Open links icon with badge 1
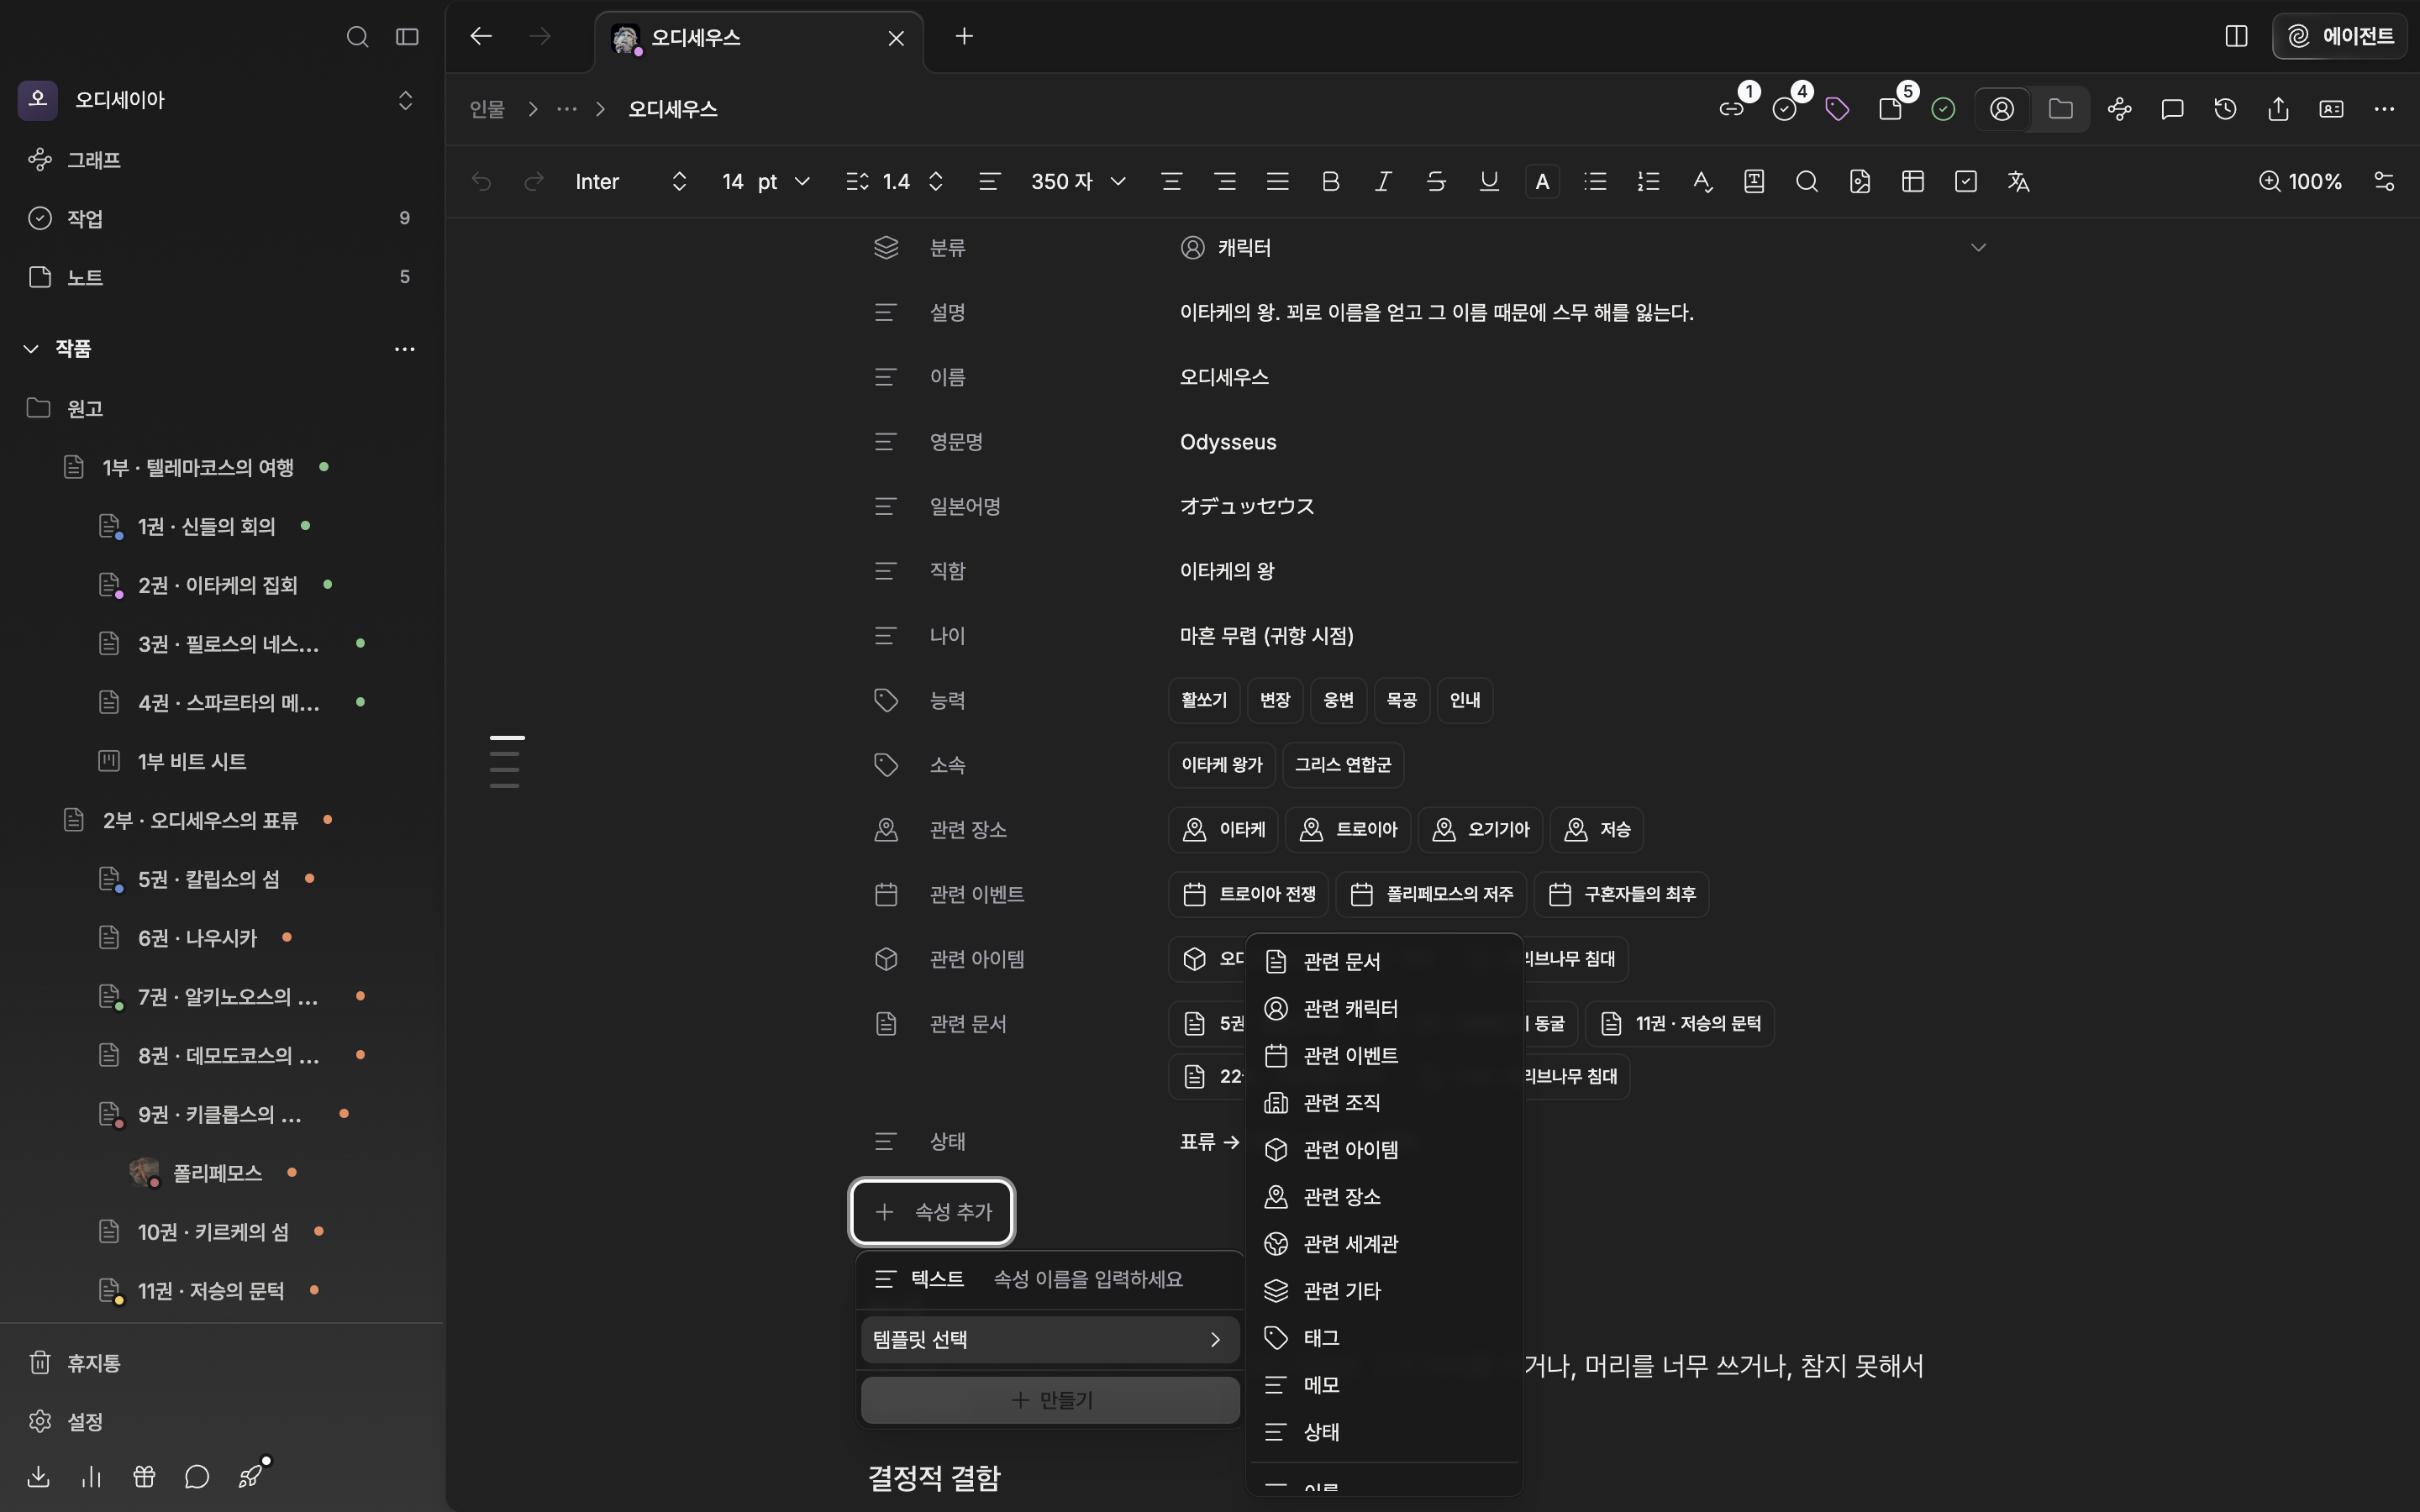 pyautogui.click(x=1732, y=109)
